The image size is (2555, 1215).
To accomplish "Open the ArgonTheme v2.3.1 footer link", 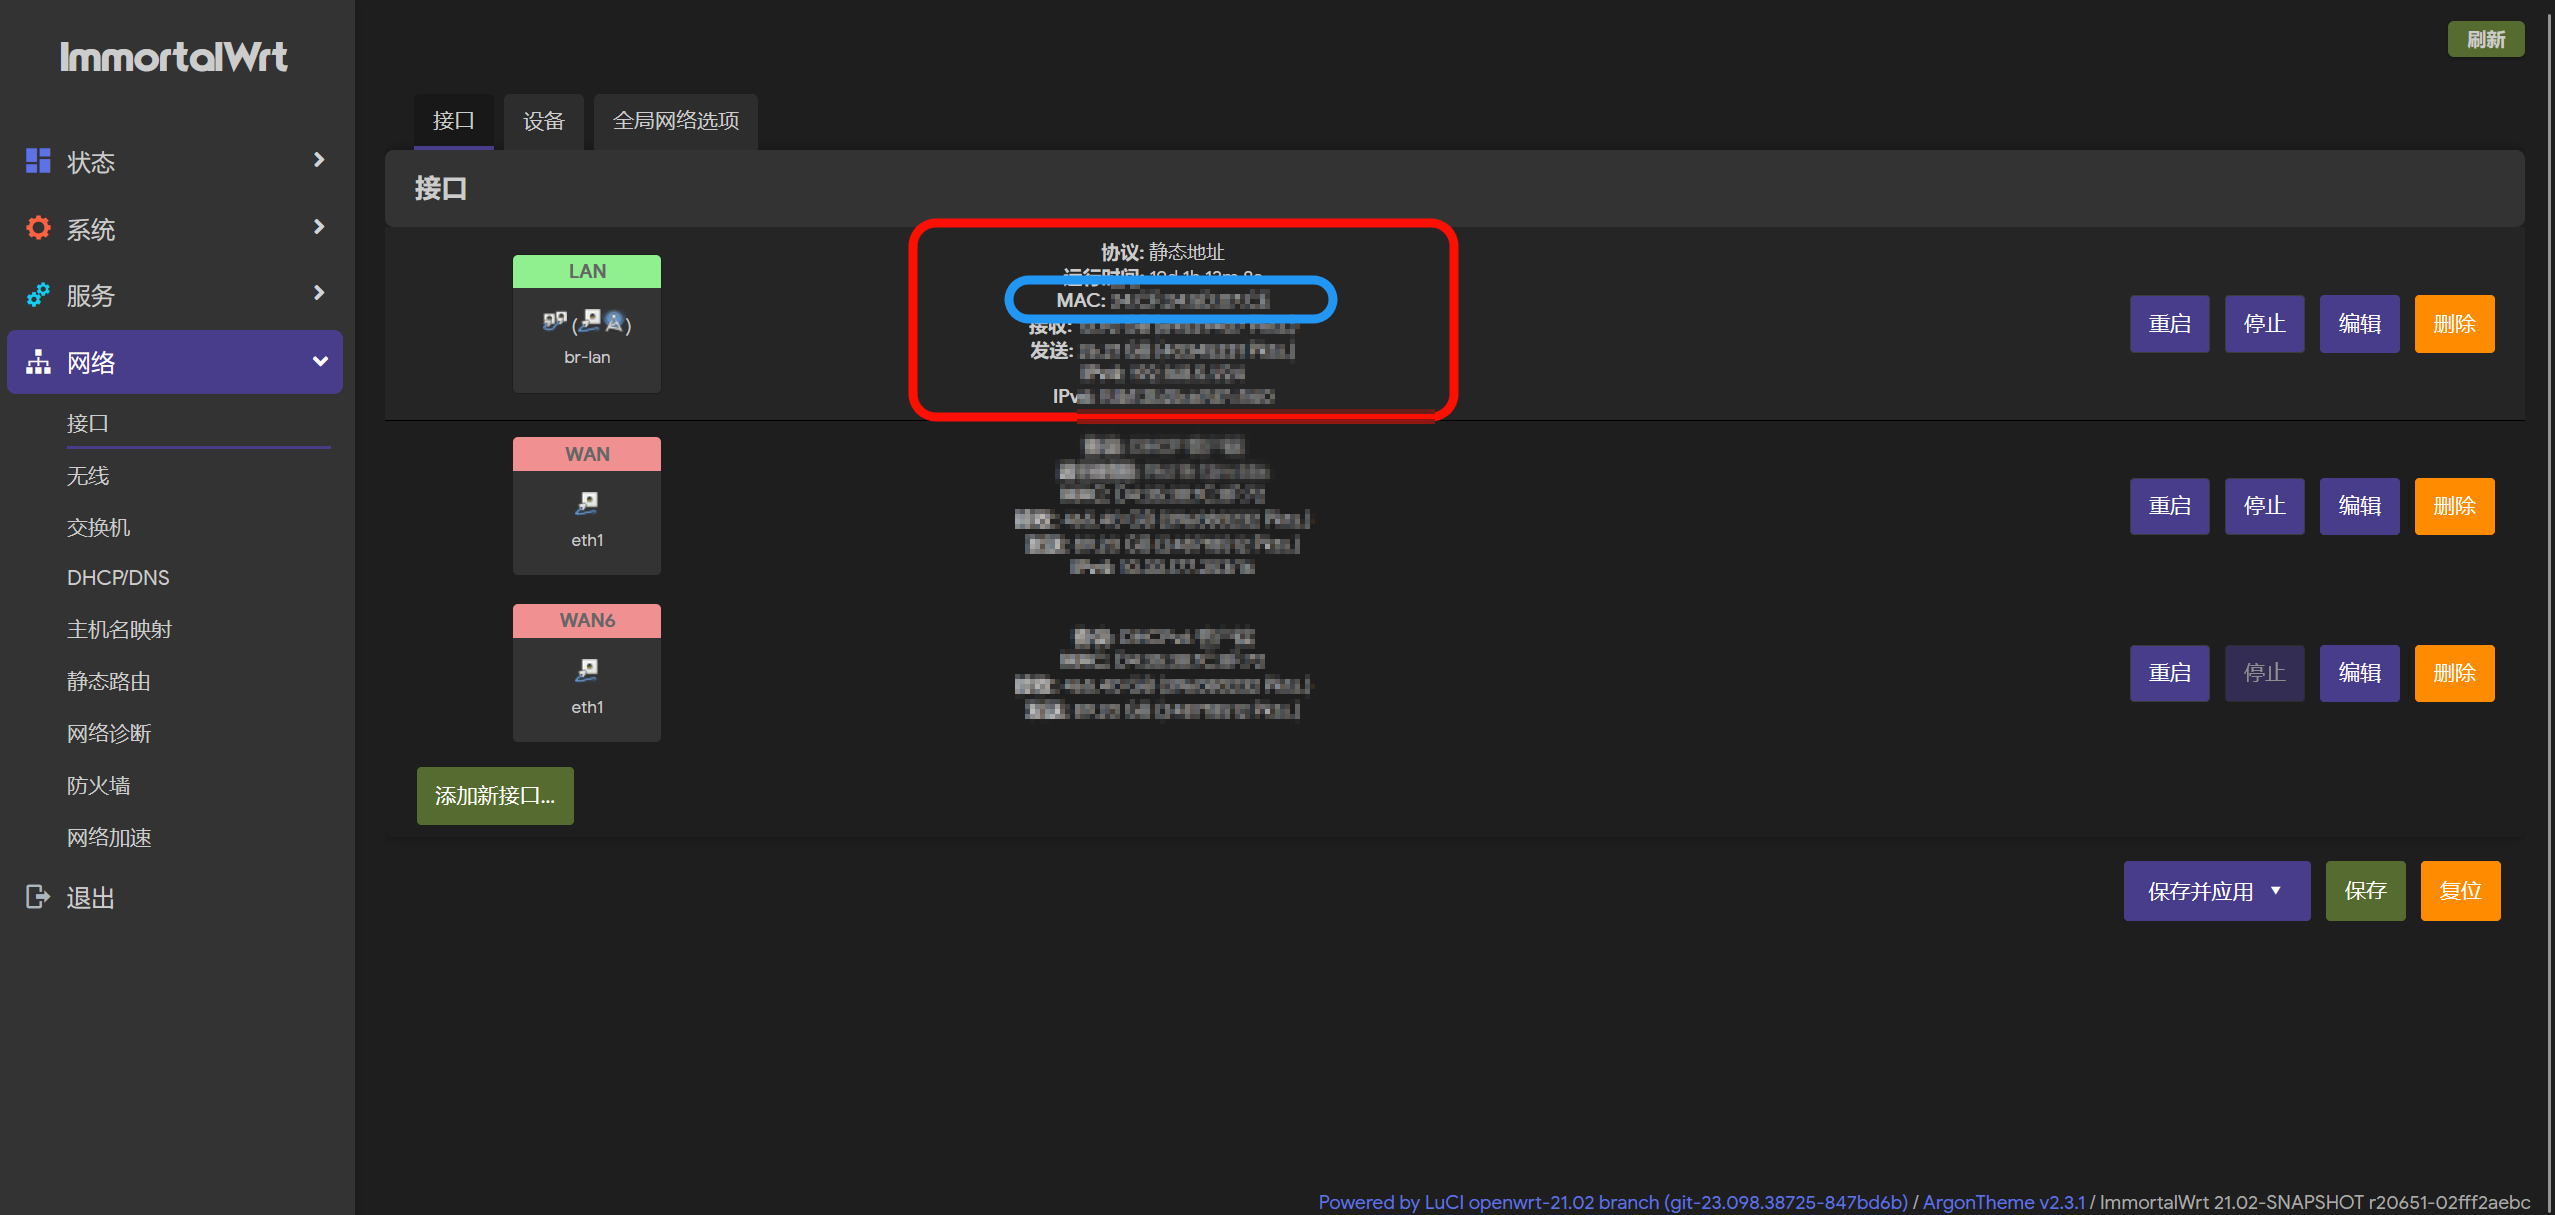I will [x=2003, y=1202].
